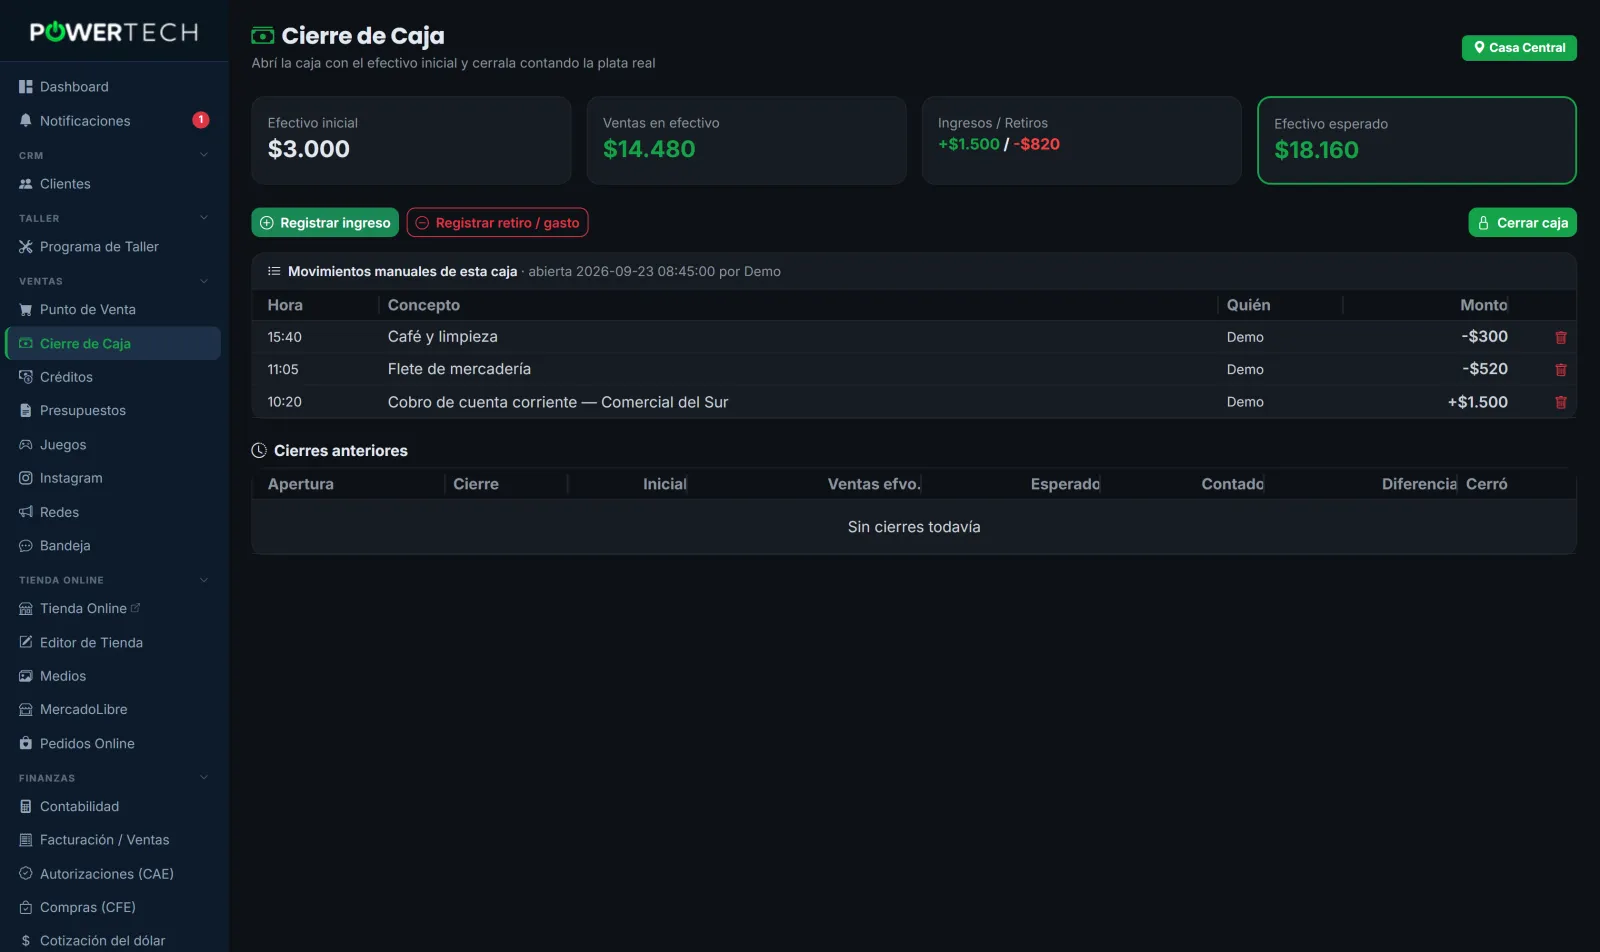Click the Cierre de Caja sidebar item

coord(113,343)
